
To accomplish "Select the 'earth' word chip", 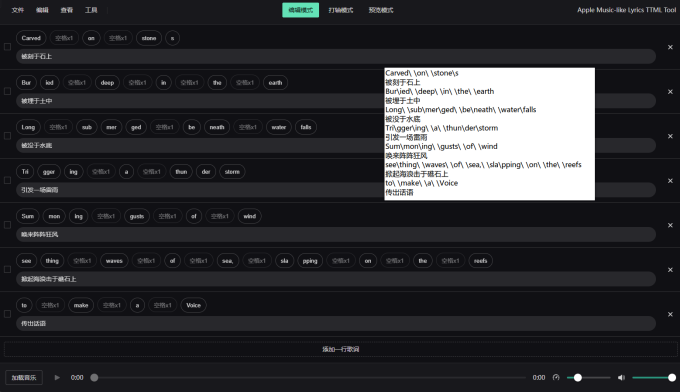I will 275,83.
